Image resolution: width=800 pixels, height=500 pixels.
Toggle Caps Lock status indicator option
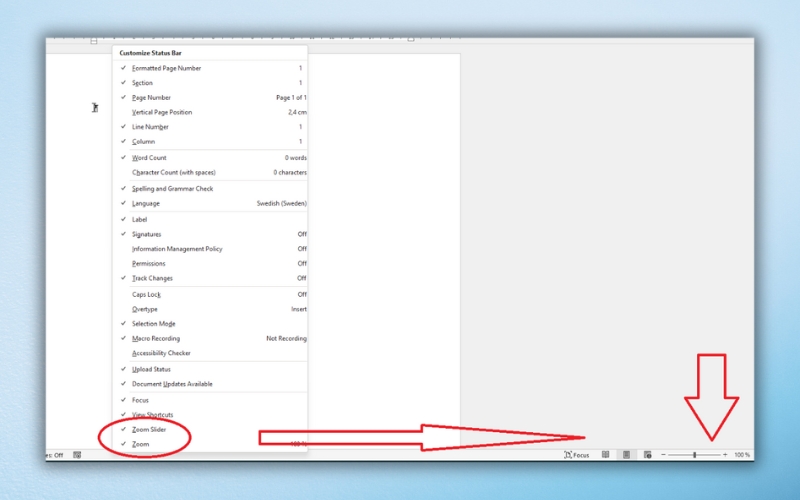click(146, 294)
